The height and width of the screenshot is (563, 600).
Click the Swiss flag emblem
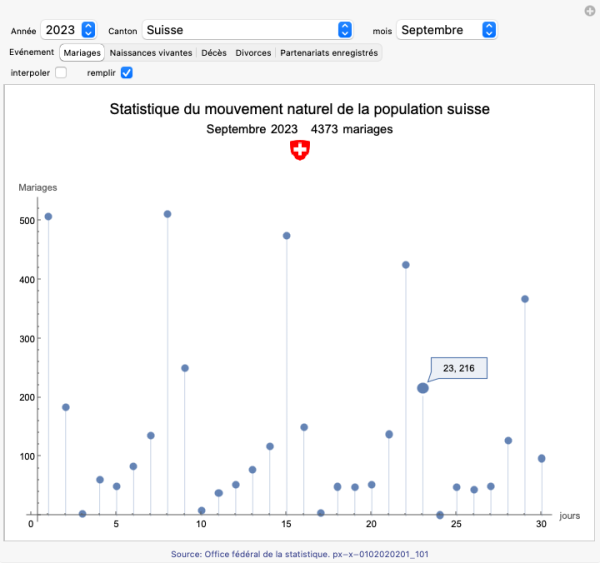(x=300, y=150)
